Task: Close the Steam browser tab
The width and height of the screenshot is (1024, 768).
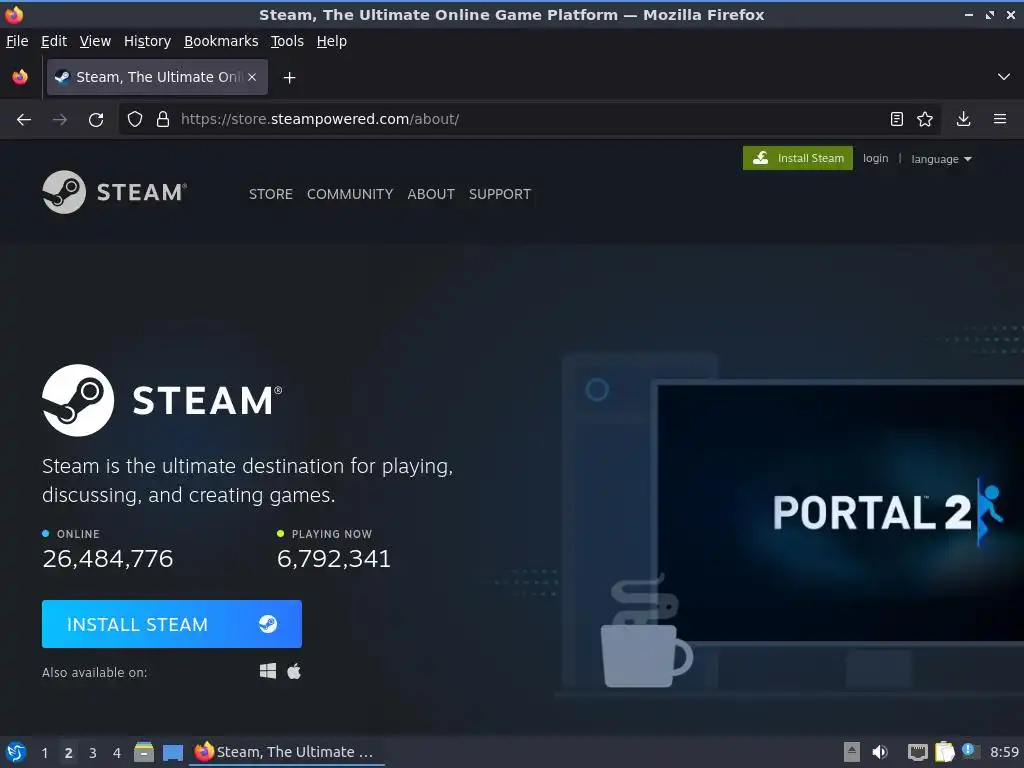Action: click(x=252, y=77)
